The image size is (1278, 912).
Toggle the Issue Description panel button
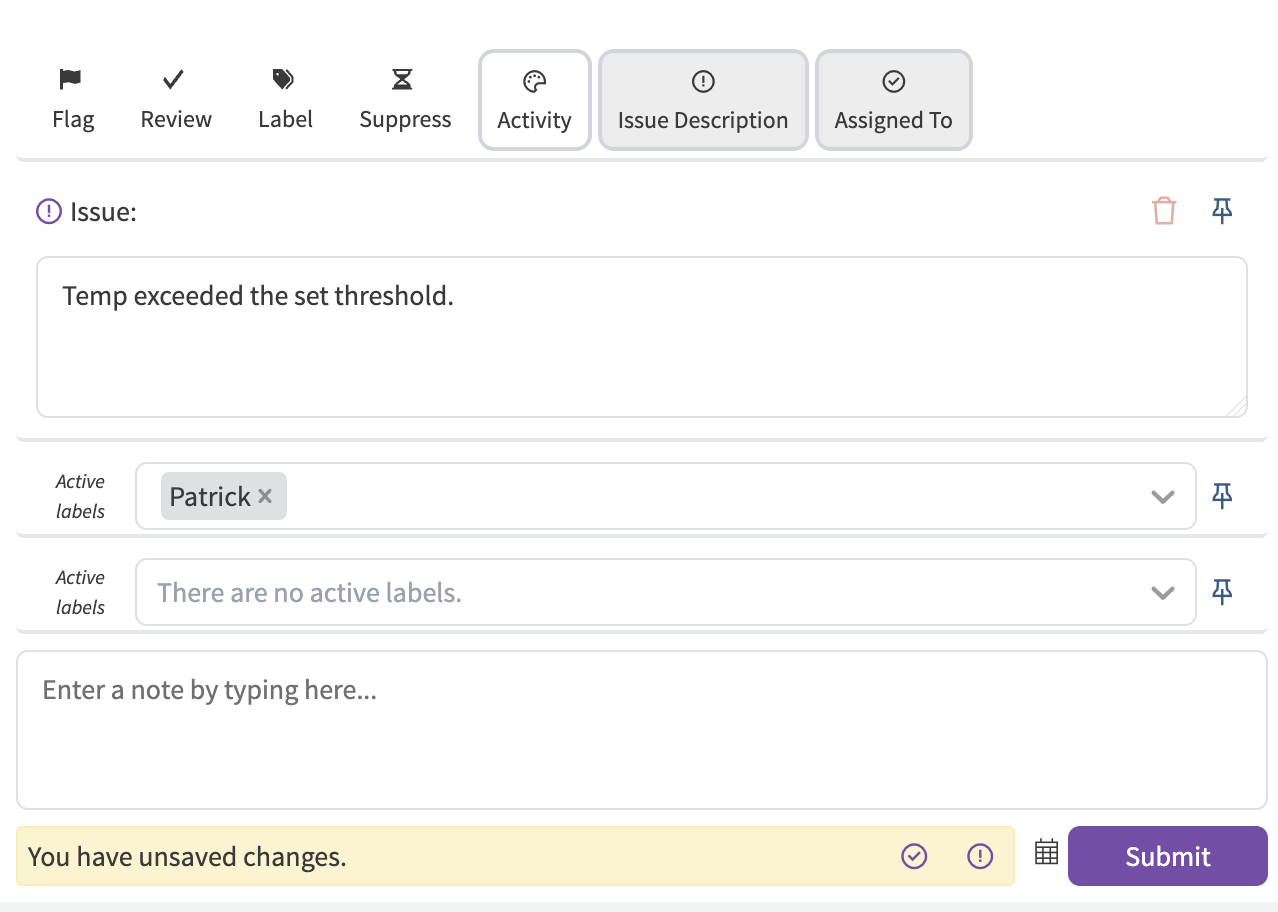(703, 100)
